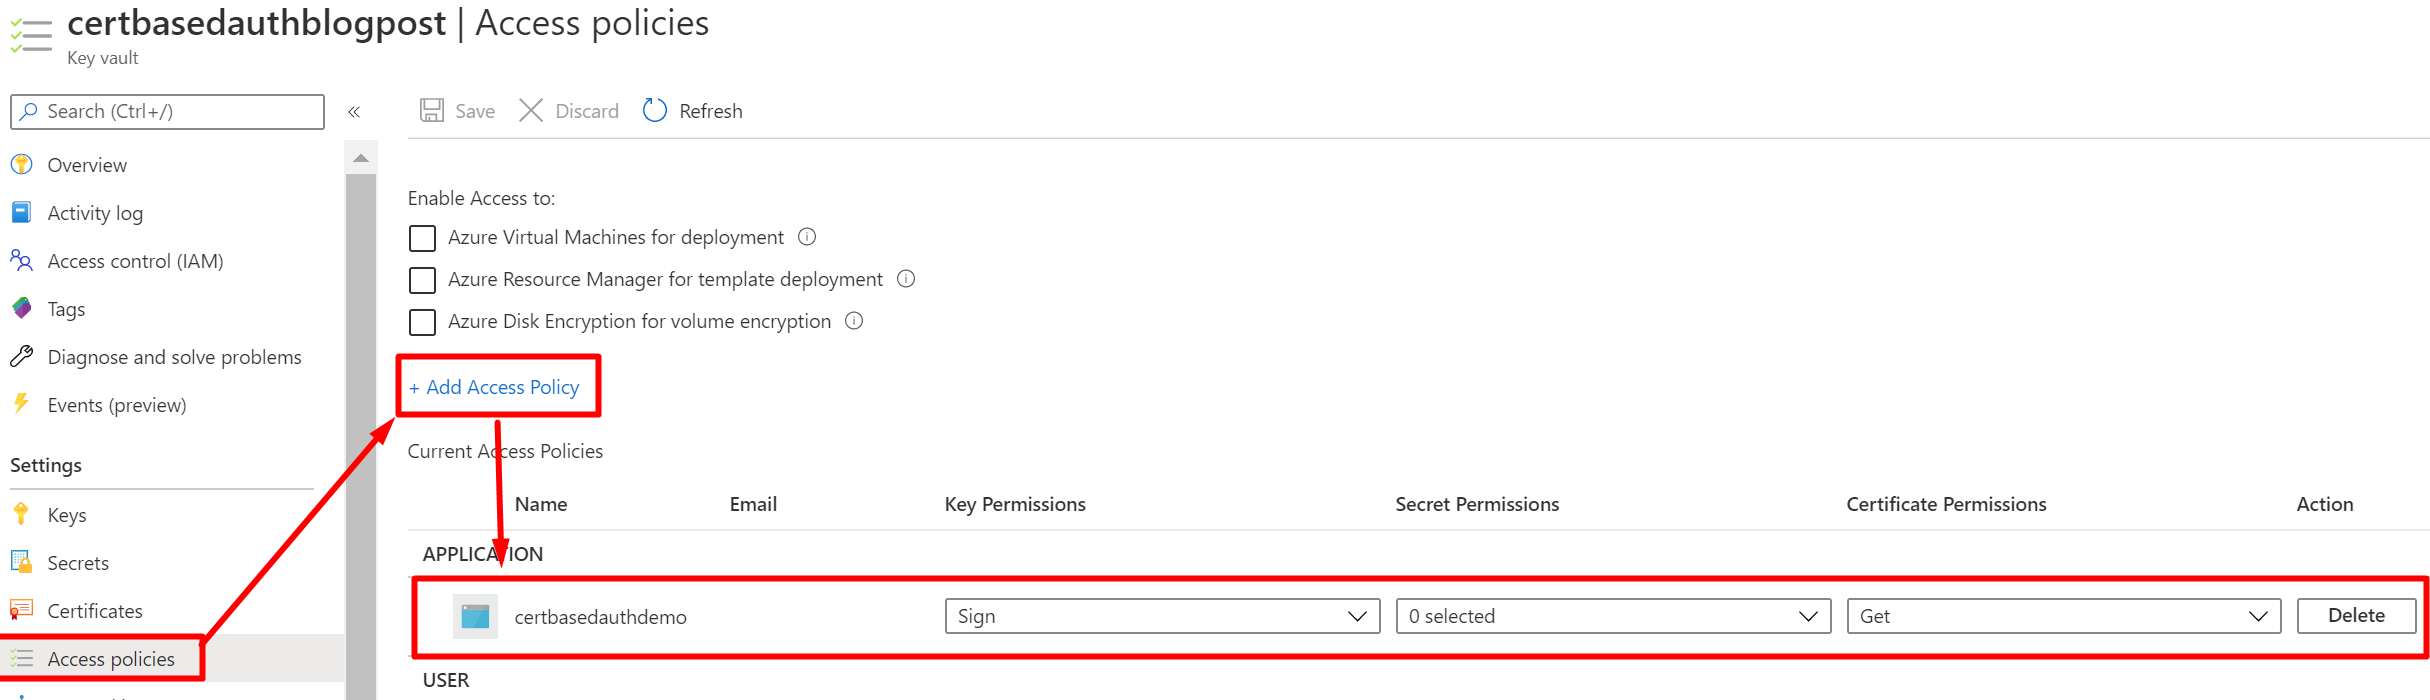Switch to Access control (IAM)

pos(22,260)
